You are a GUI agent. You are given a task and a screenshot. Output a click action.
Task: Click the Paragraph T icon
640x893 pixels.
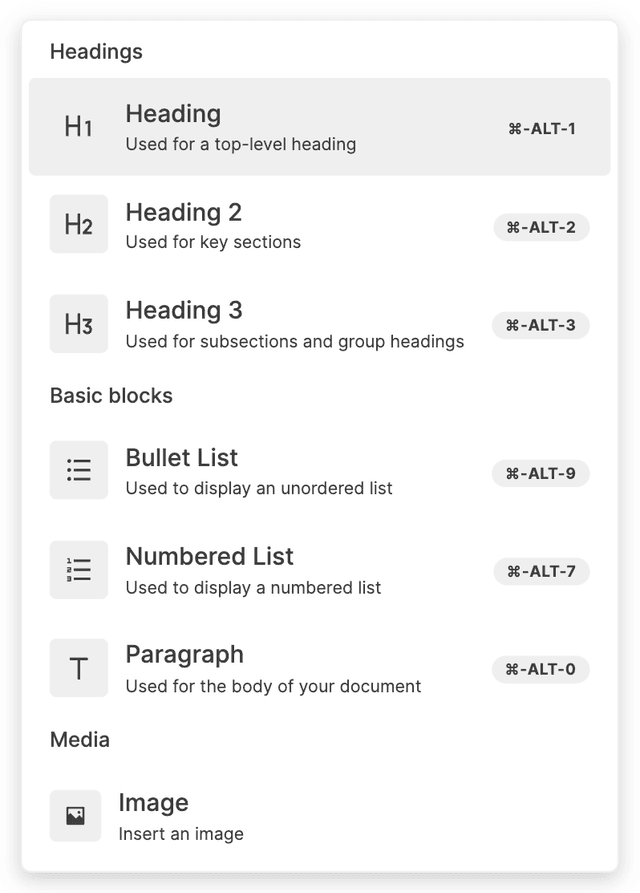79,667
